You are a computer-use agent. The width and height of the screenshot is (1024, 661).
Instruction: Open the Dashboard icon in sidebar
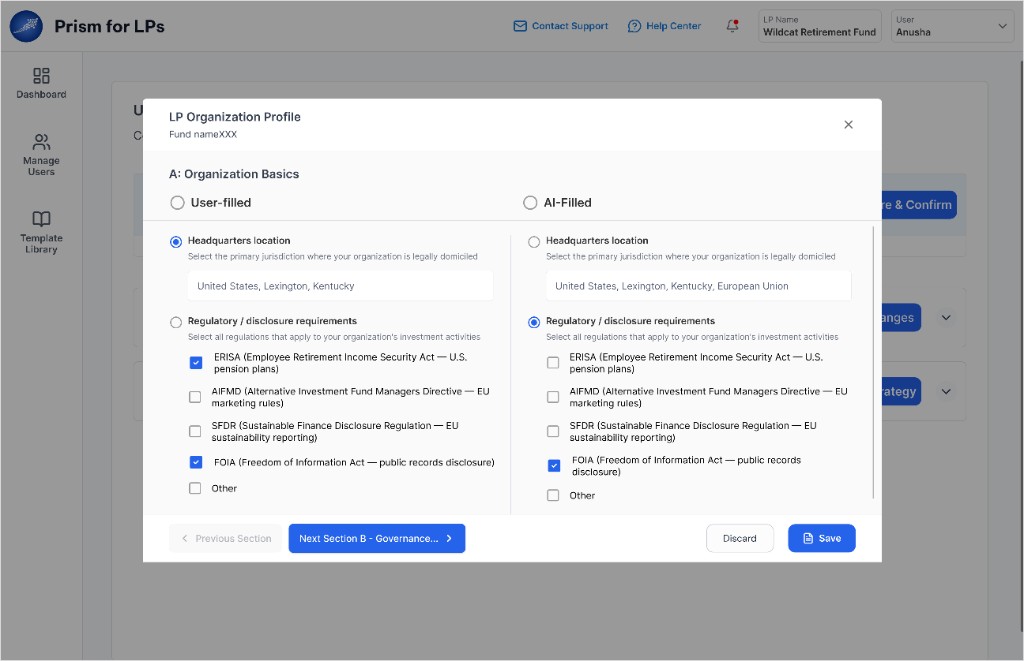(x=41, y=76)
